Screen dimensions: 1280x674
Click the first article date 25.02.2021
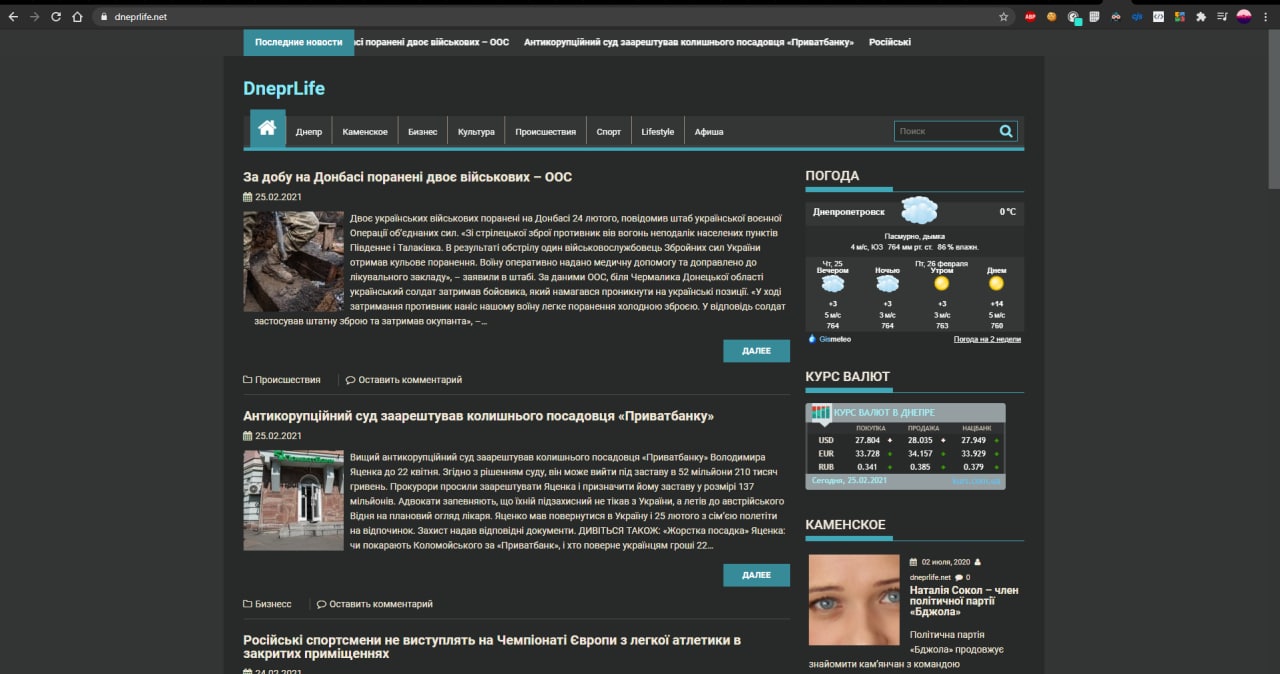[x=278, y=197]
